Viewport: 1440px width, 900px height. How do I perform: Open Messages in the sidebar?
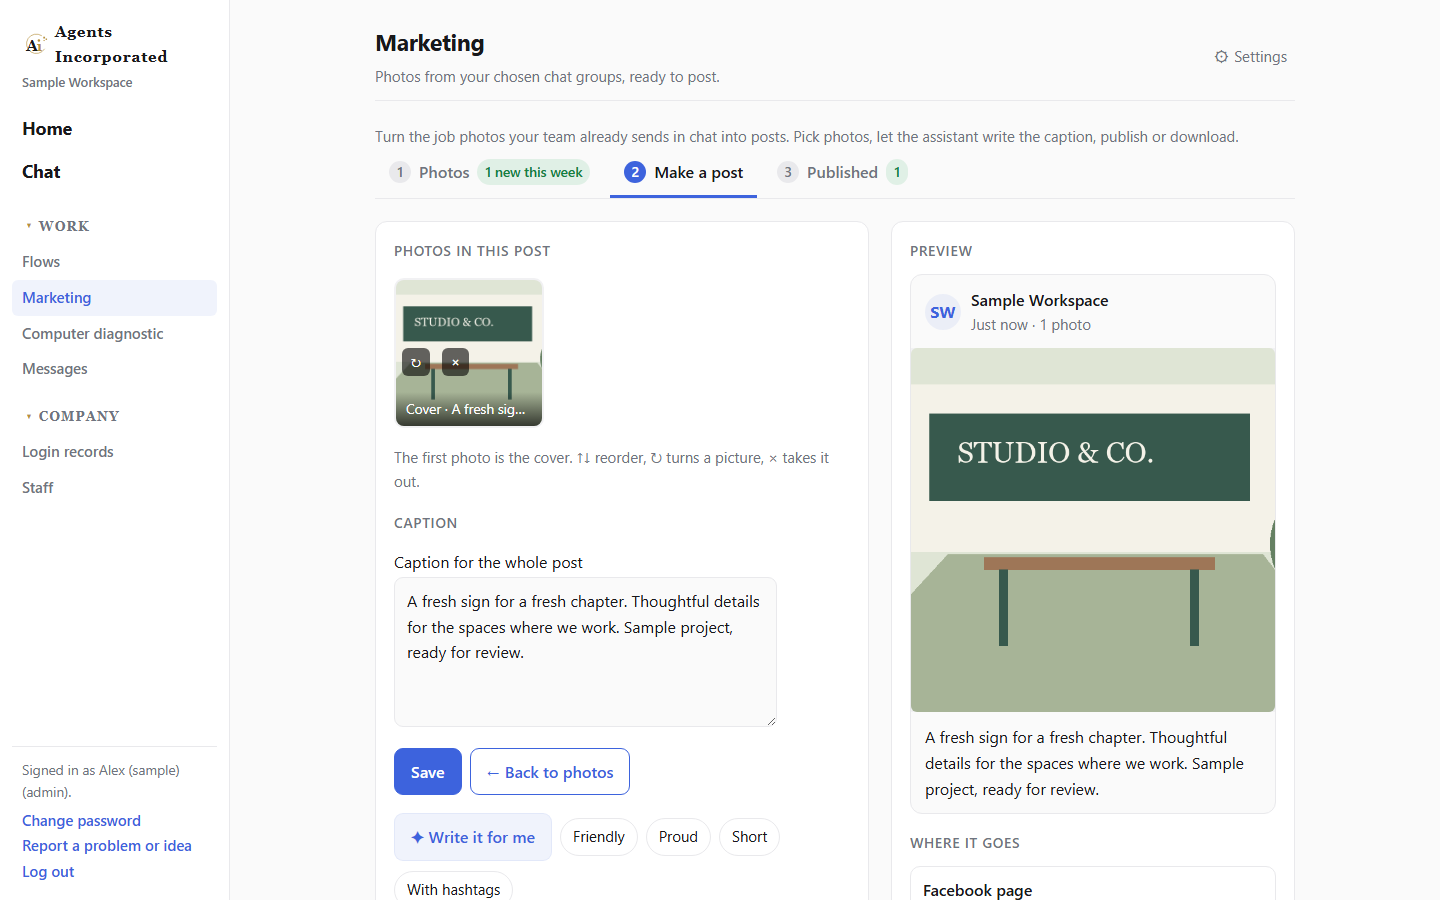(114, 369)
